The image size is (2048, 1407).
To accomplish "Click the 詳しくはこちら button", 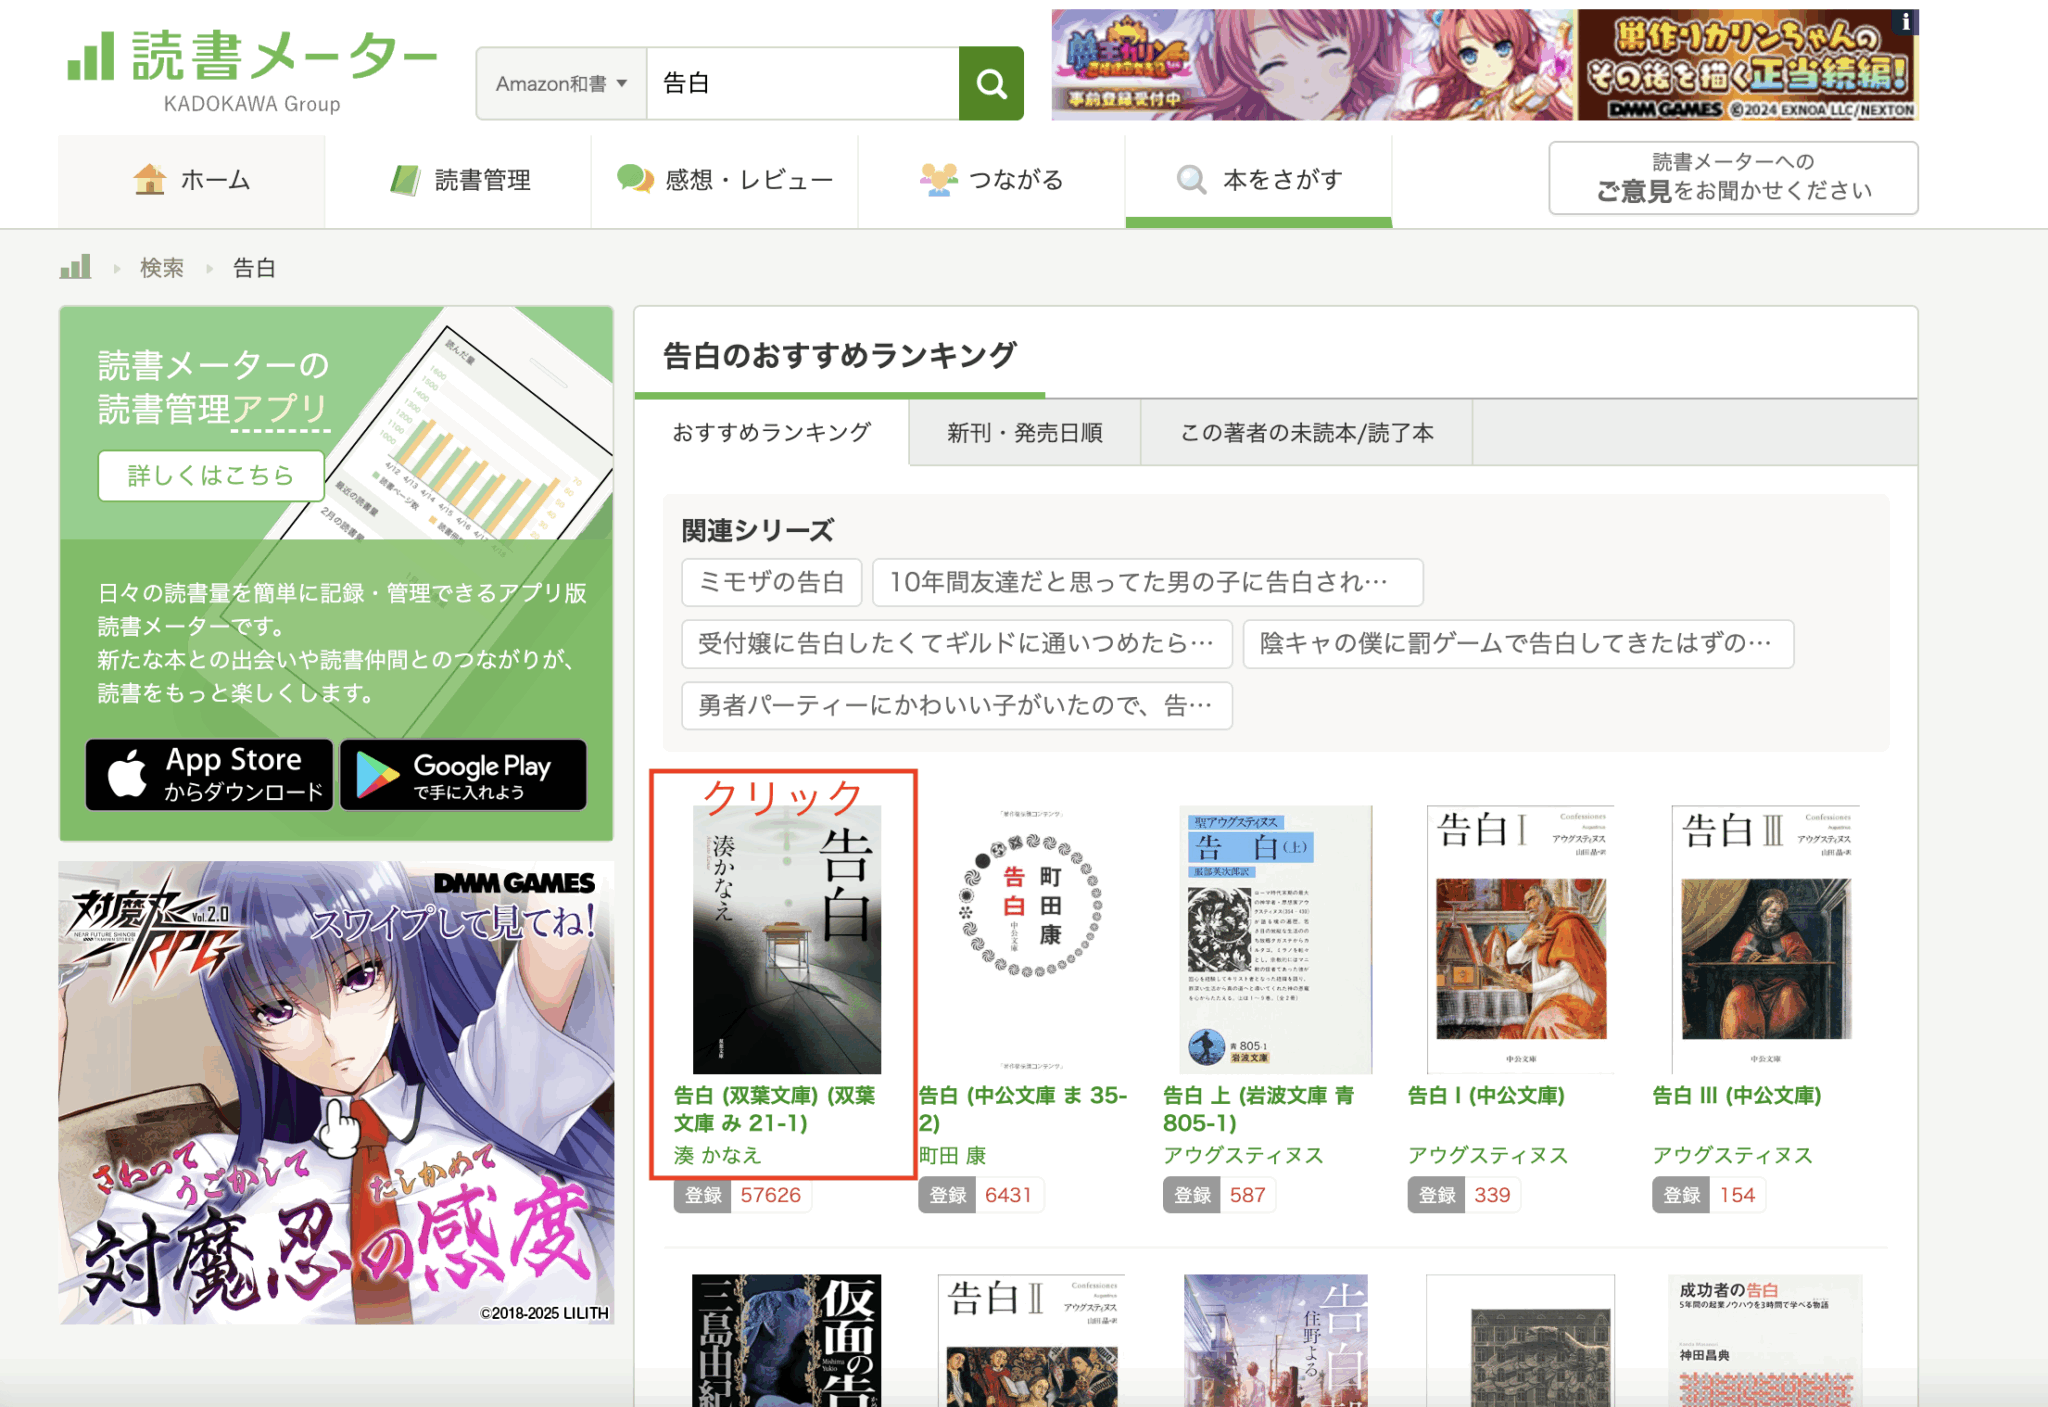I will coord(211,475).
